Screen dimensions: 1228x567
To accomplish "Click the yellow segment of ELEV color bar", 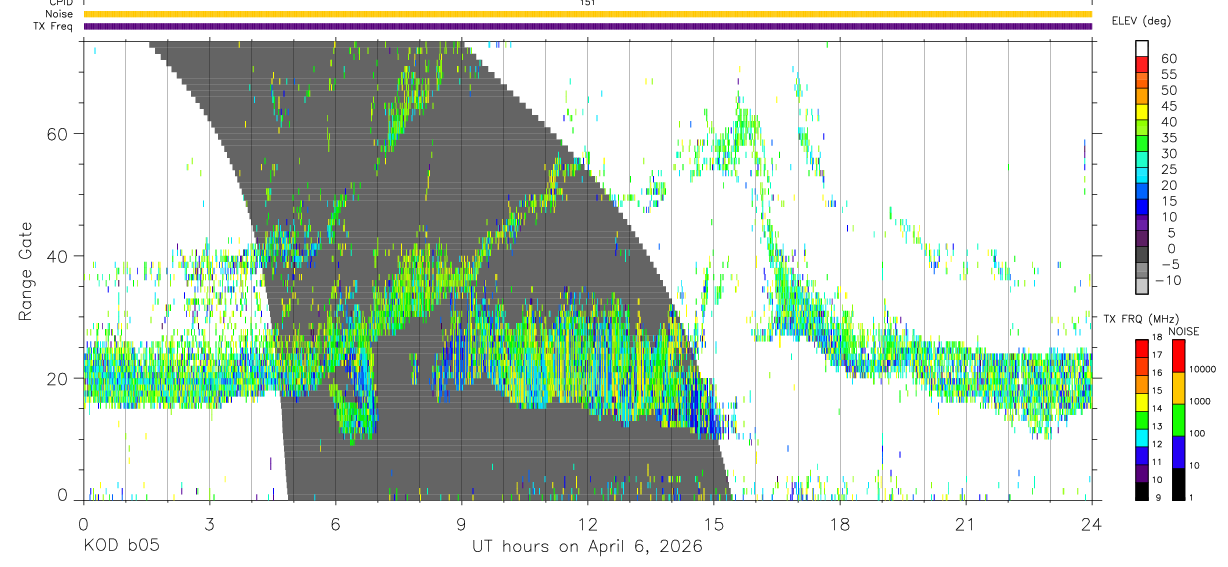I will (1142, 113).
